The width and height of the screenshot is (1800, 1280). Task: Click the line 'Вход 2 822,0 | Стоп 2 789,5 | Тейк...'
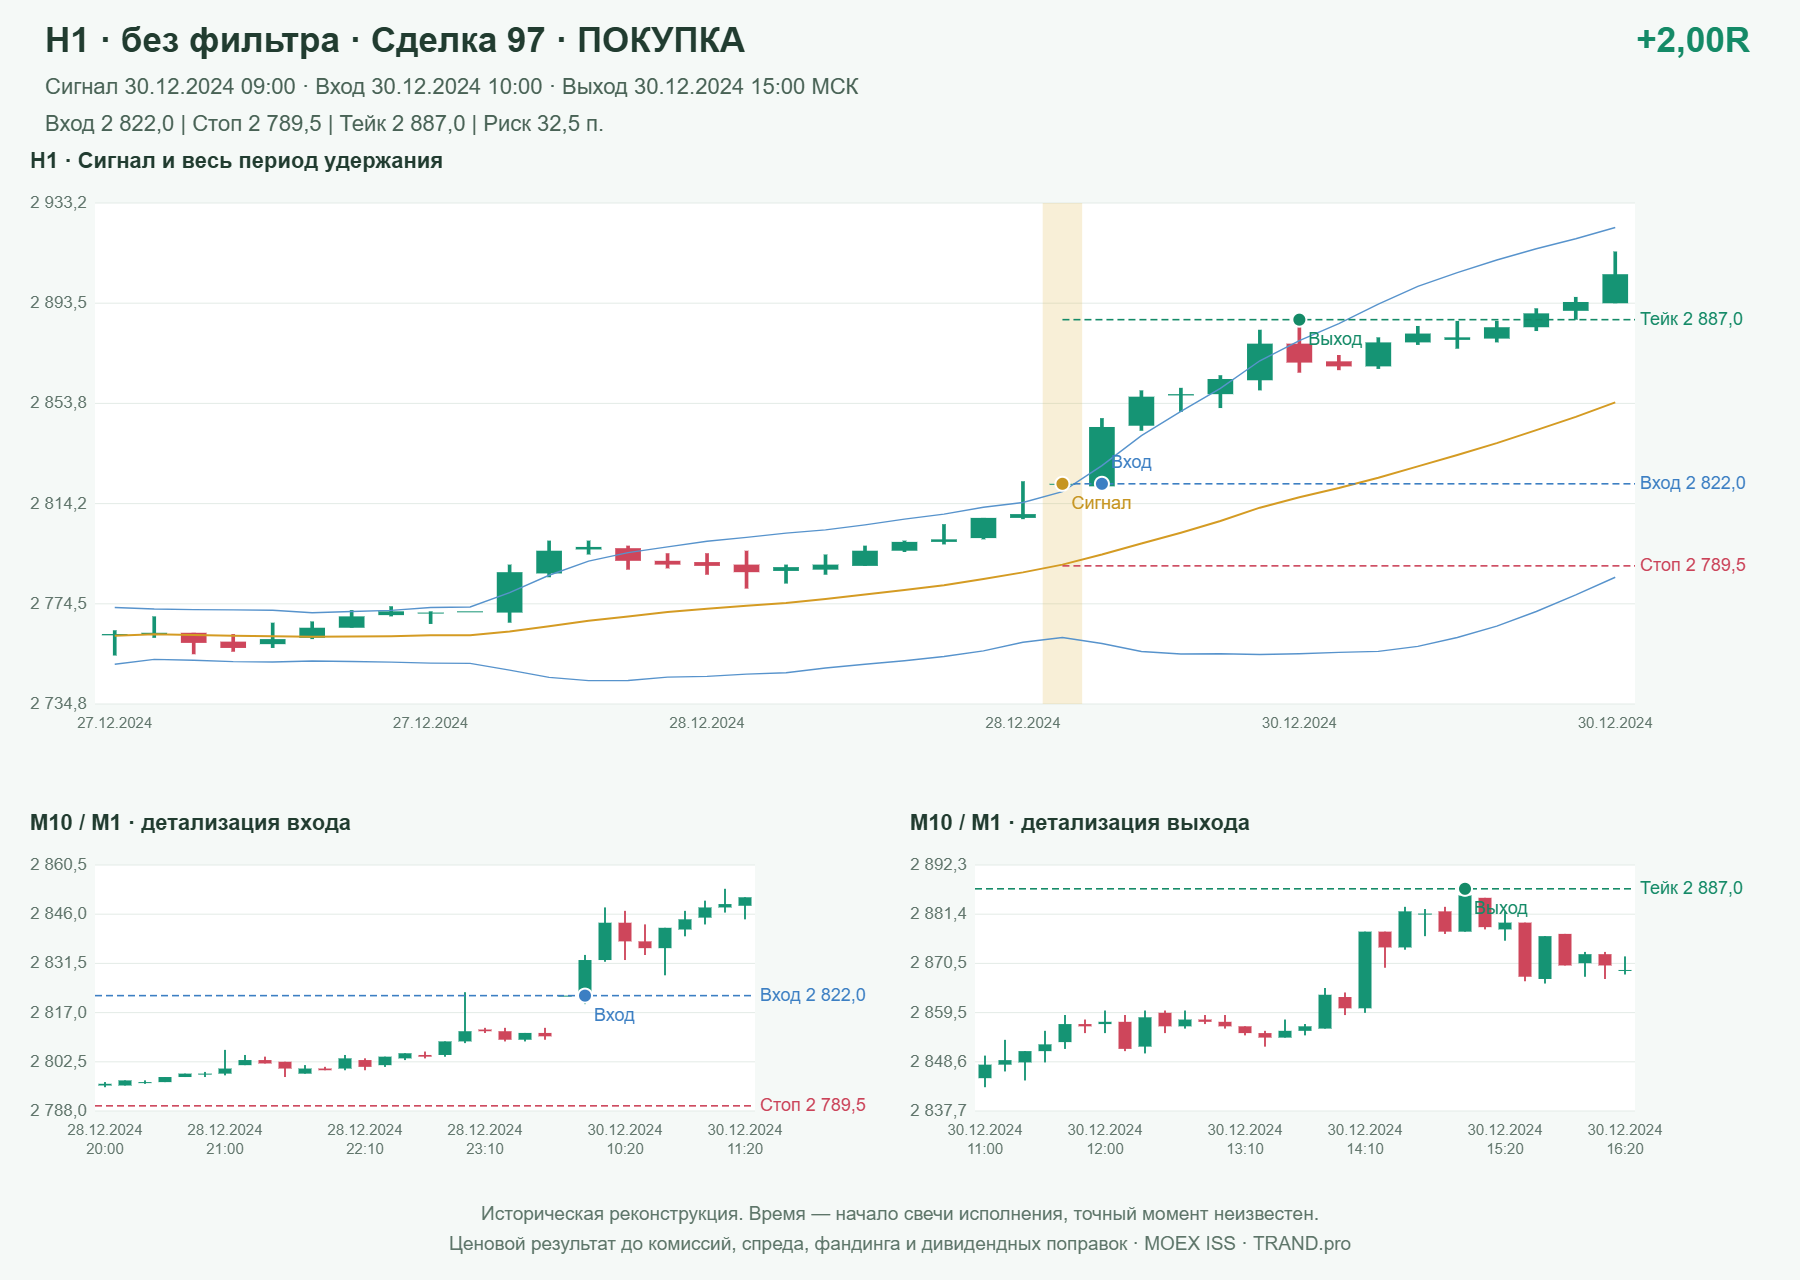(324, 124)
